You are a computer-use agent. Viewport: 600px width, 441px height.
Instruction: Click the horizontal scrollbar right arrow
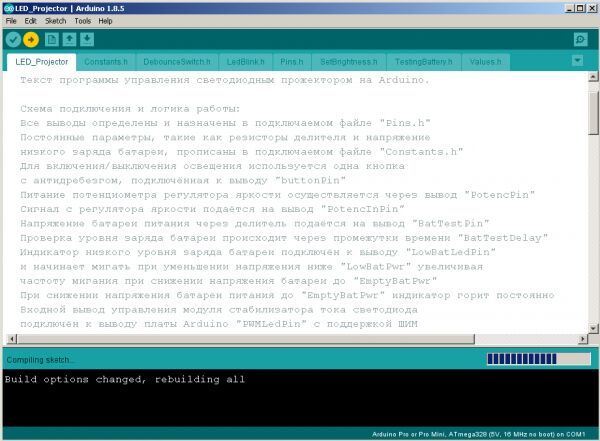point(583,339)
